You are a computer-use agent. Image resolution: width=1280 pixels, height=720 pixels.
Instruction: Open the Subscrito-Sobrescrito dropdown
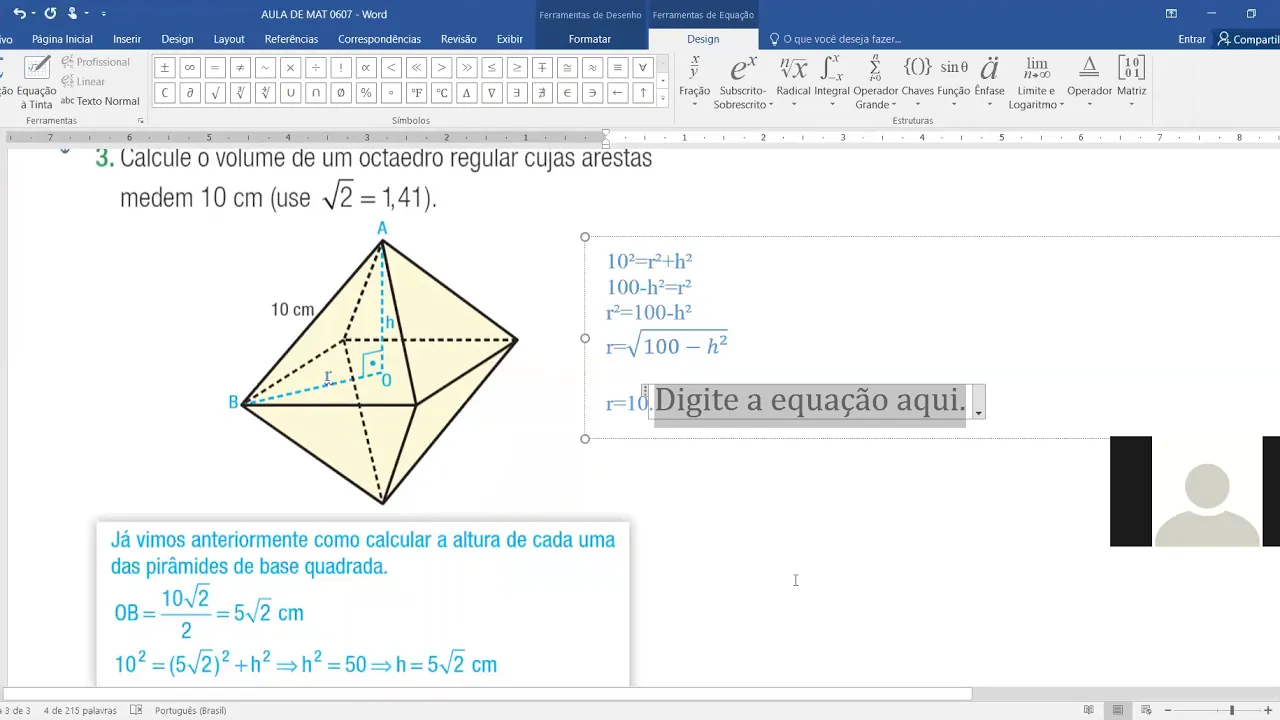[x=743, y=82]
